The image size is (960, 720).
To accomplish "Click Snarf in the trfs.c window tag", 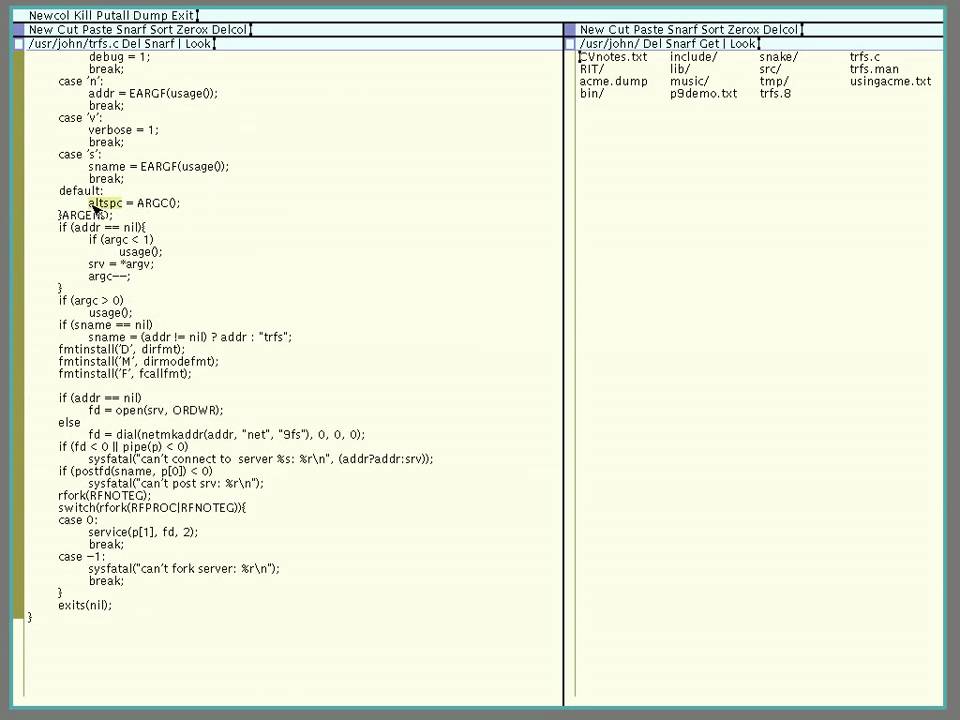I will (158, 44).
